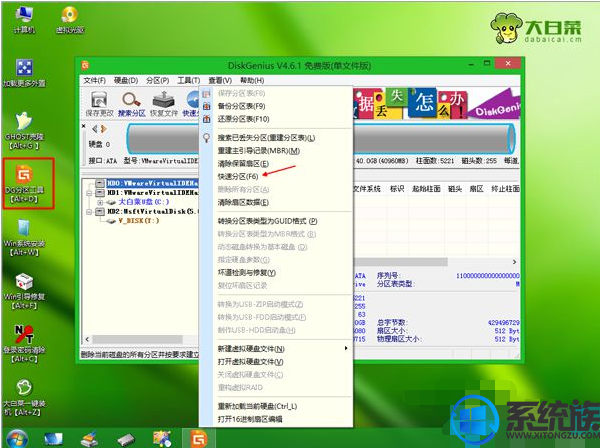Choose 坏道检测与修复(Y) menu entry
The width and height of the screenshot is (600, 448).
(246, 273)
